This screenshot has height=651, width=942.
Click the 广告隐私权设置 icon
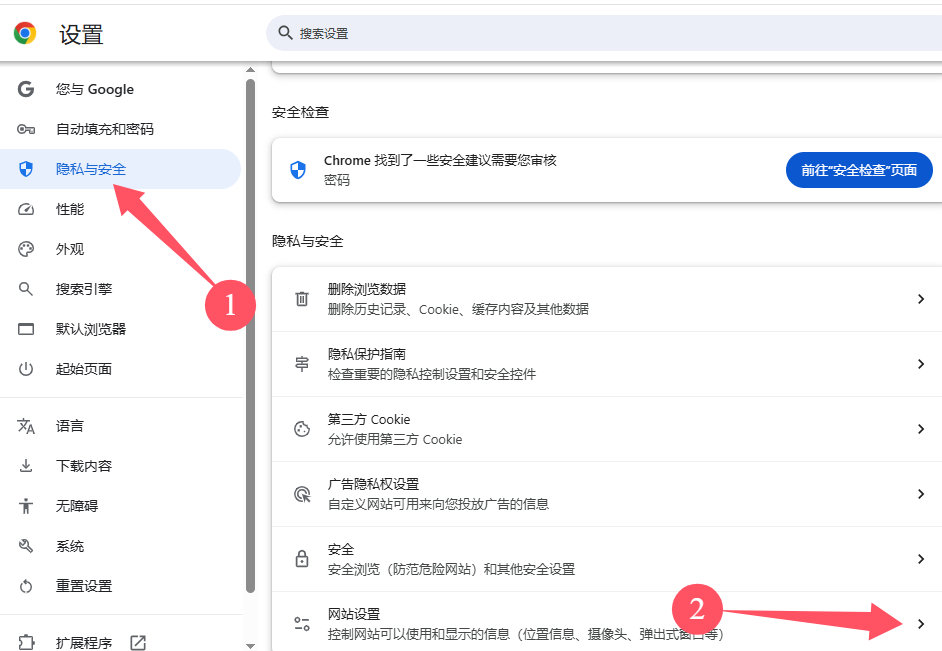[301, 494]
